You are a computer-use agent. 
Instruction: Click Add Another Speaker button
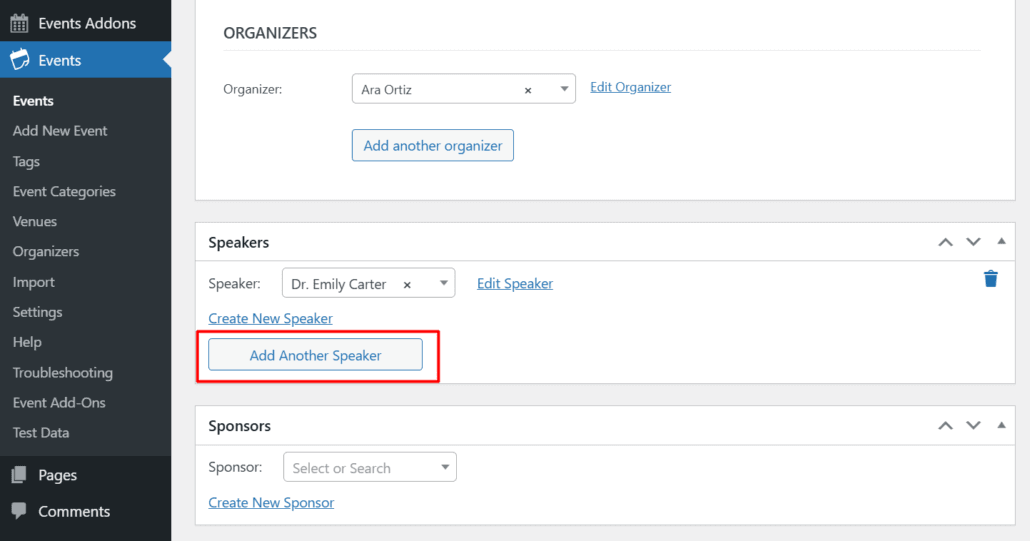pos(315,355)
